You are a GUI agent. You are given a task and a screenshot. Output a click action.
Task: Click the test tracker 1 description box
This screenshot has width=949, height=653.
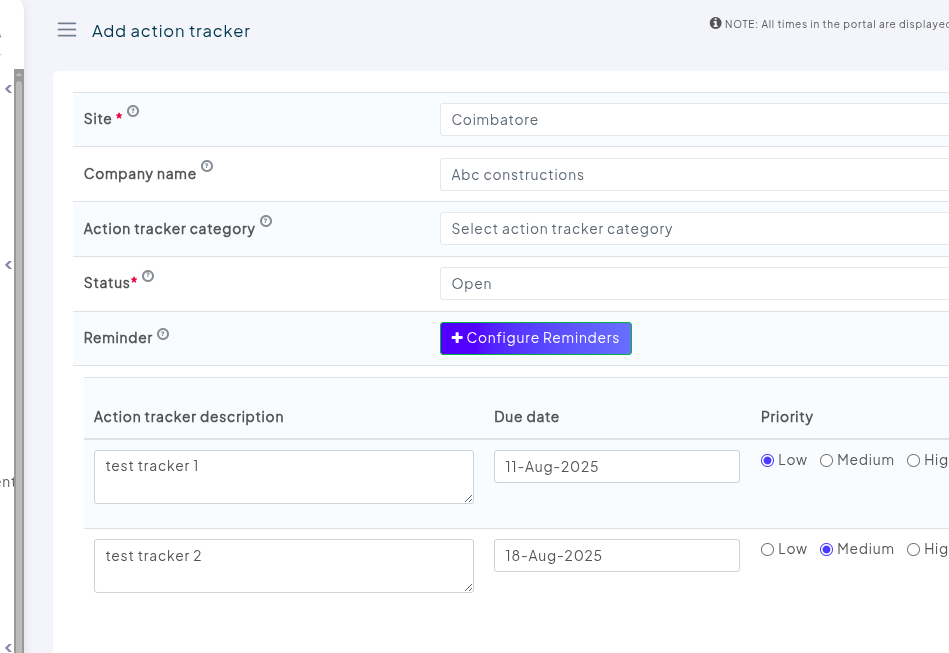[x=283, y=477]
